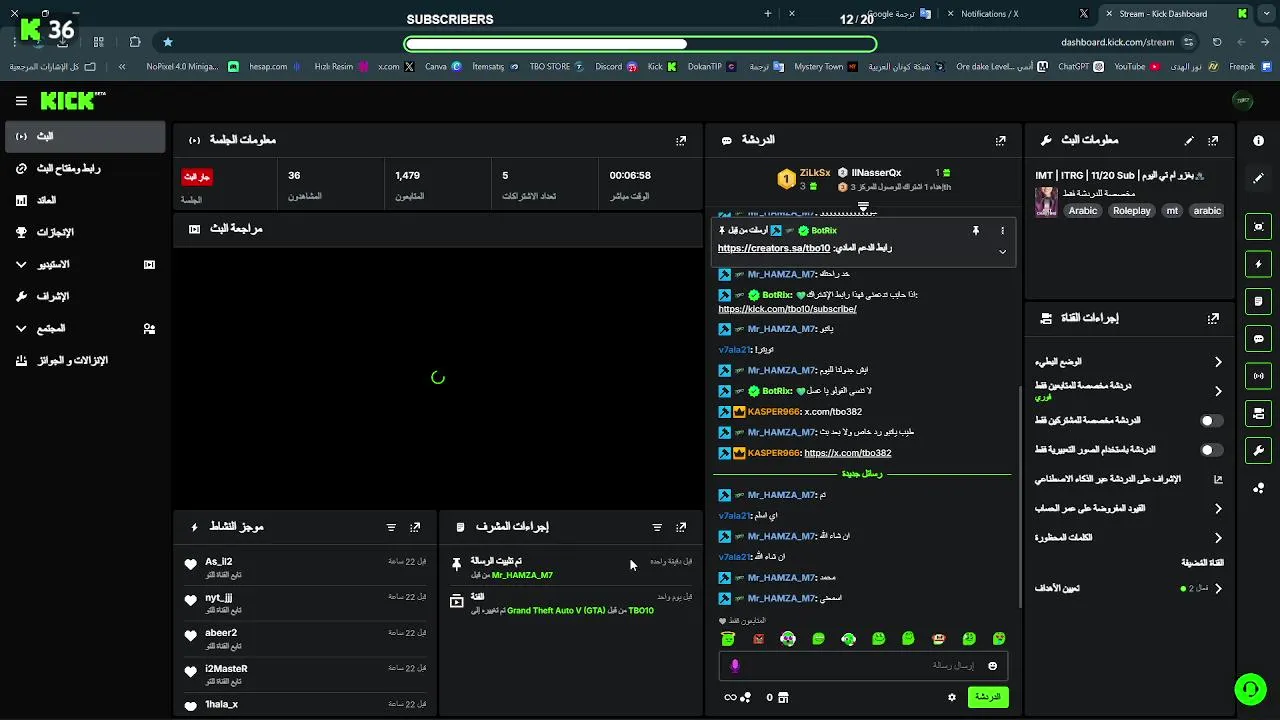1280x720 pixels.
Task: Click the pencil icon on the right rail
Action: coord(1258,178)
